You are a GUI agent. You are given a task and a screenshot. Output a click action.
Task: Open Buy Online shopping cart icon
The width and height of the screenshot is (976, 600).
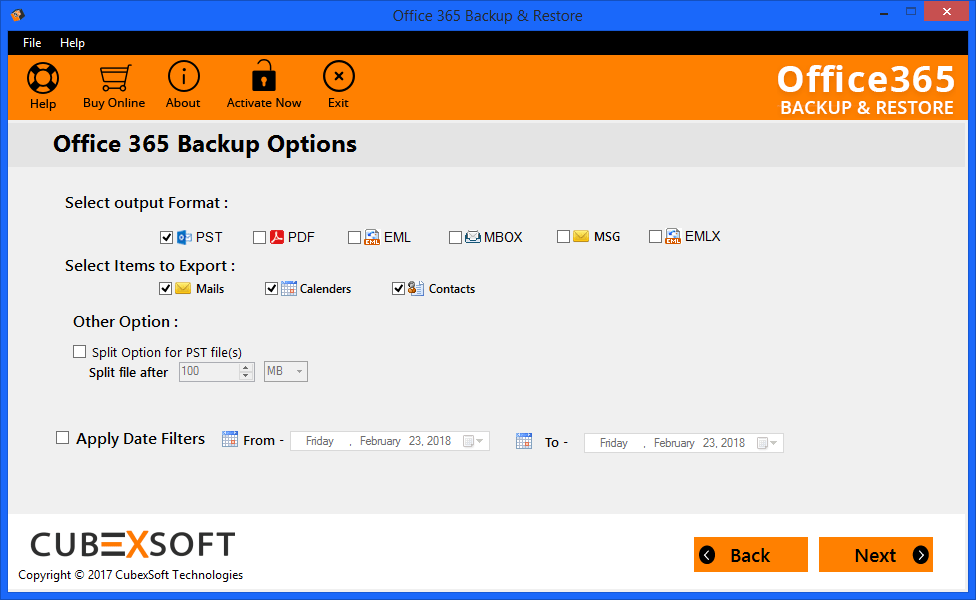113,76
